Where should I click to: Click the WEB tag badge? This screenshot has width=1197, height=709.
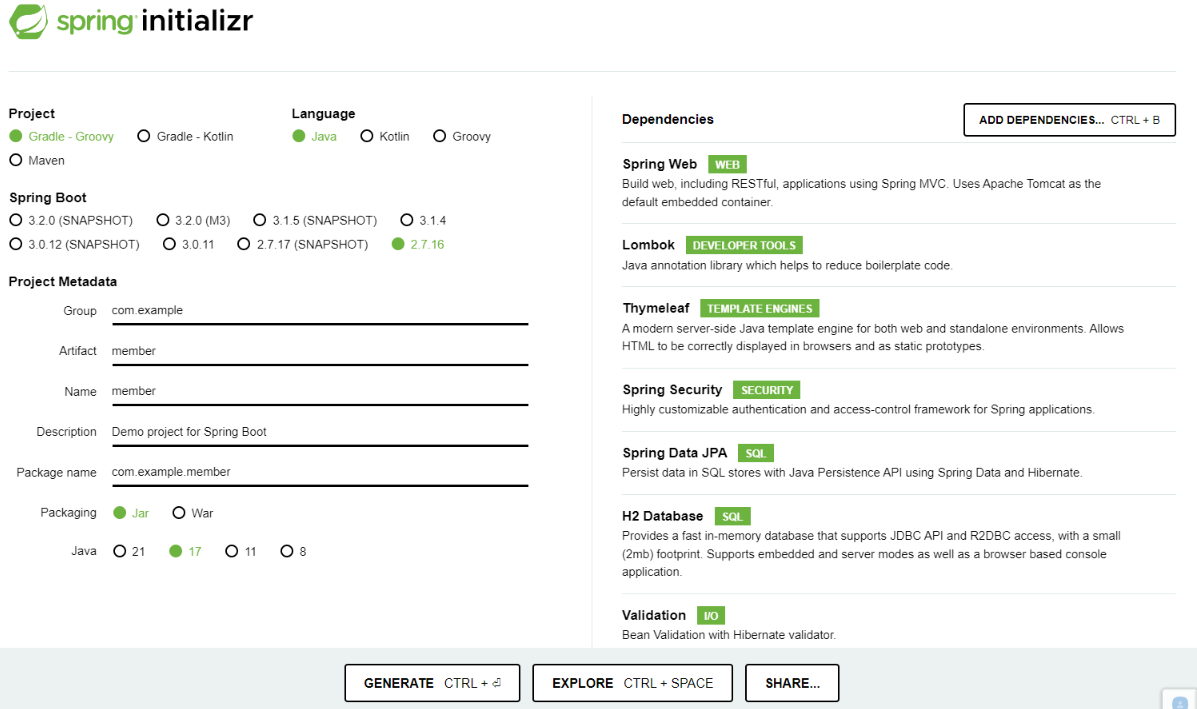[x=728, y=164]
